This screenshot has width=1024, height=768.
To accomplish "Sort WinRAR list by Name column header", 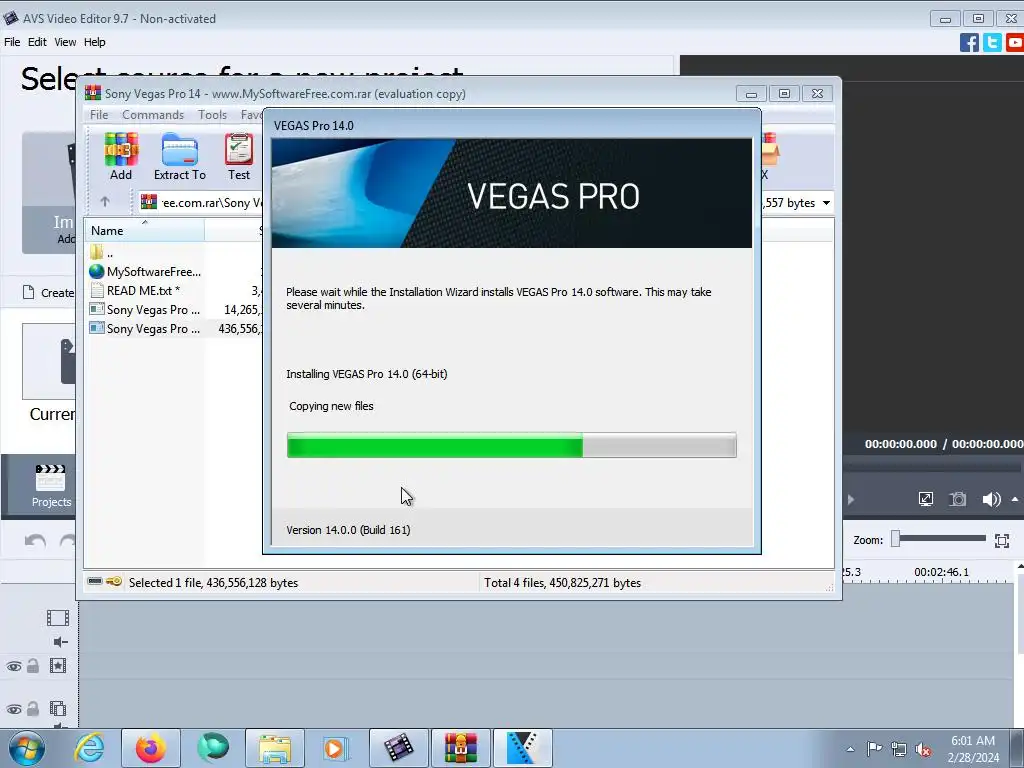I will (x=144, y=231).
